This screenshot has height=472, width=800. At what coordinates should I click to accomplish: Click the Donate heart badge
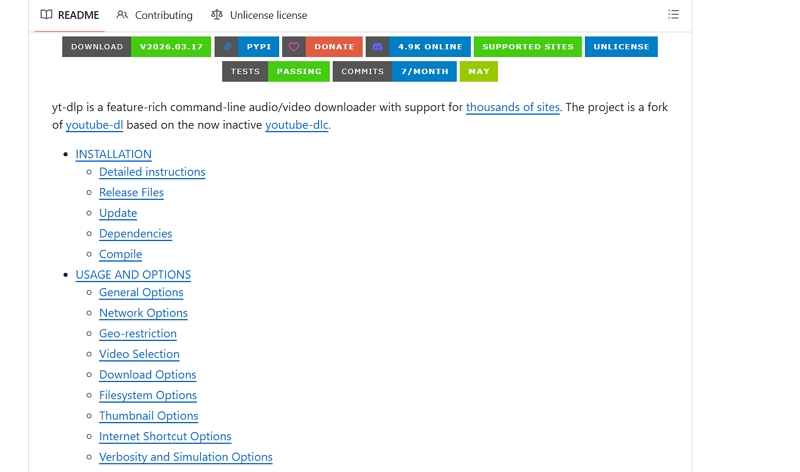[322, 46]
